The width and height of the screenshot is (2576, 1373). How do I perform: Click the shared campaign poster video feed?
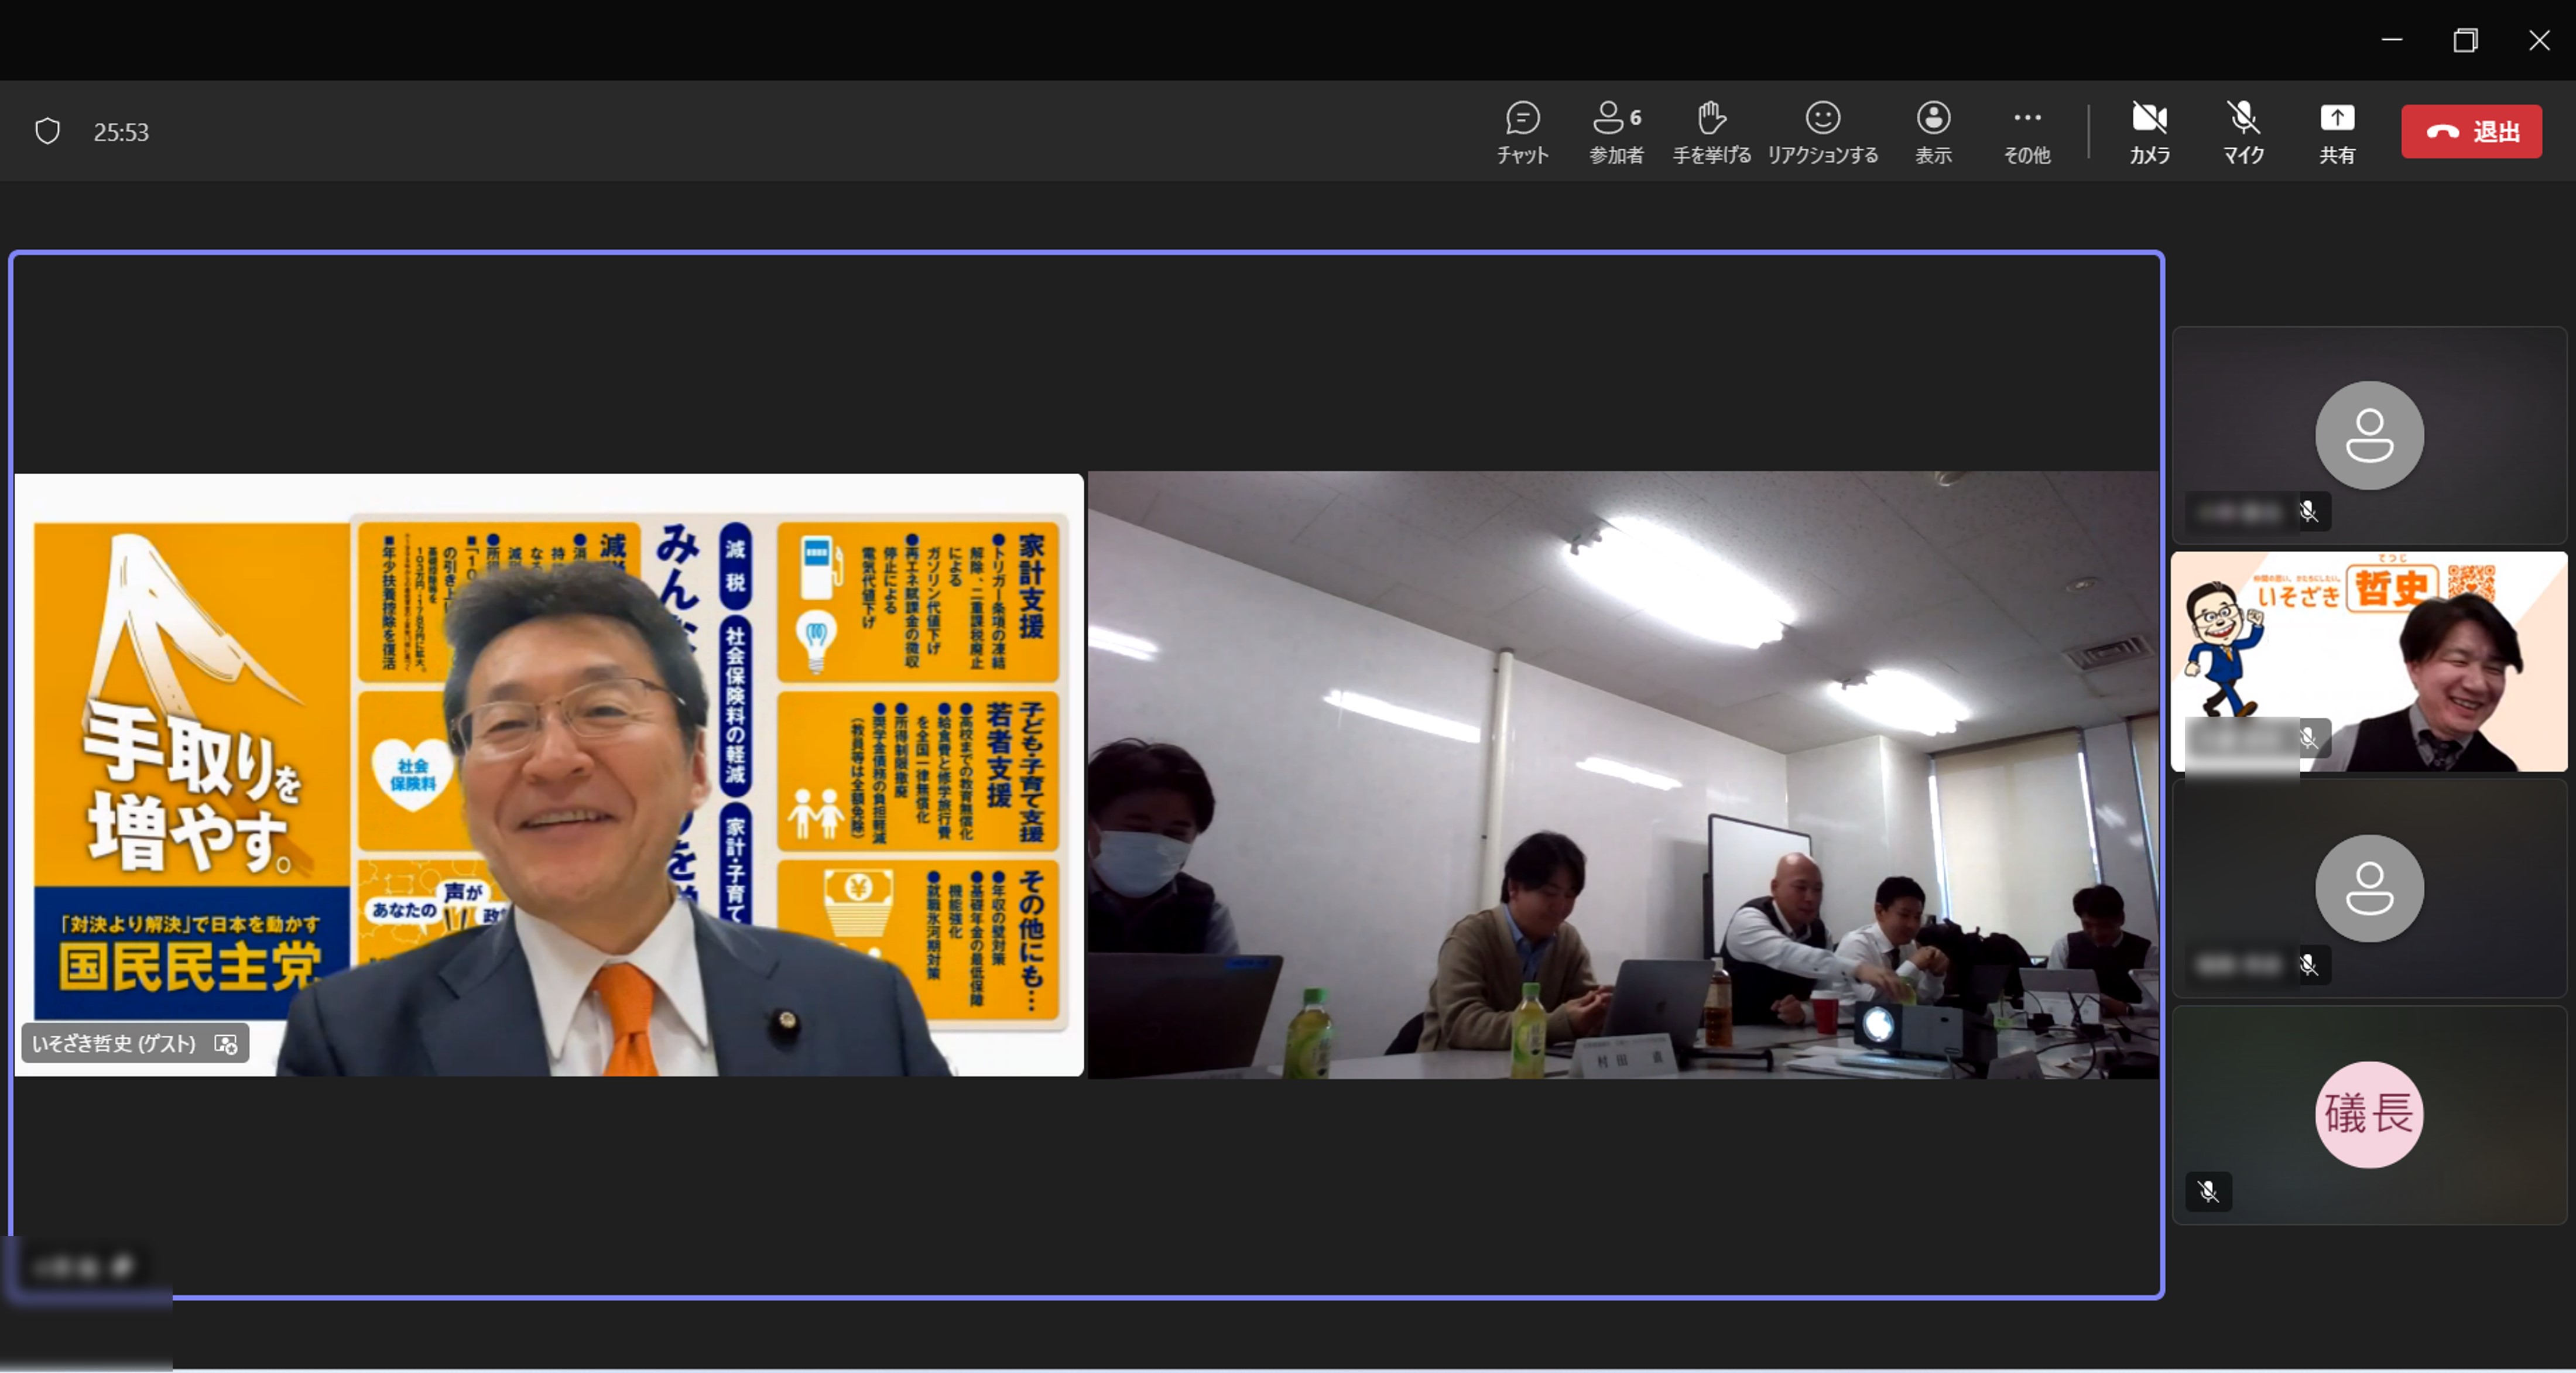pyautogui.click(x=549, y=775)
